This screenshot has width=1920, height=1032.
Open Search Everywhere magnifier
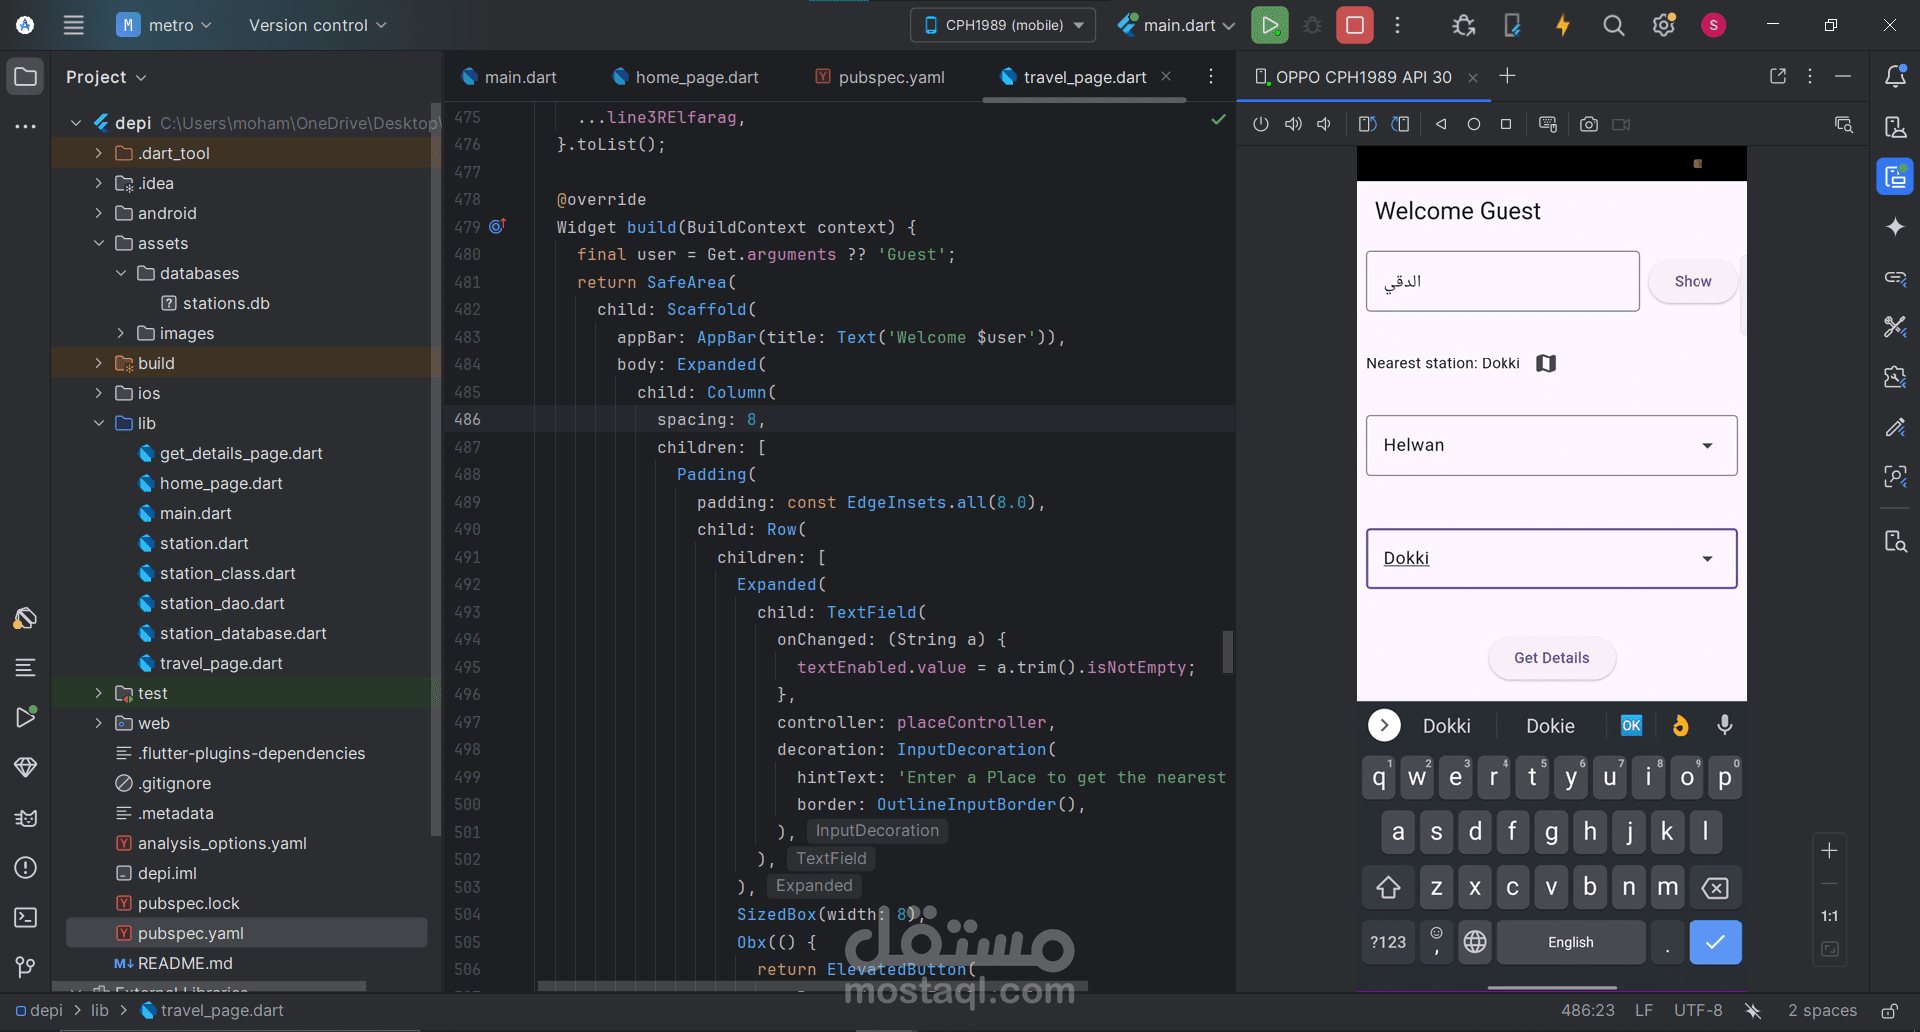(1613, 25)
